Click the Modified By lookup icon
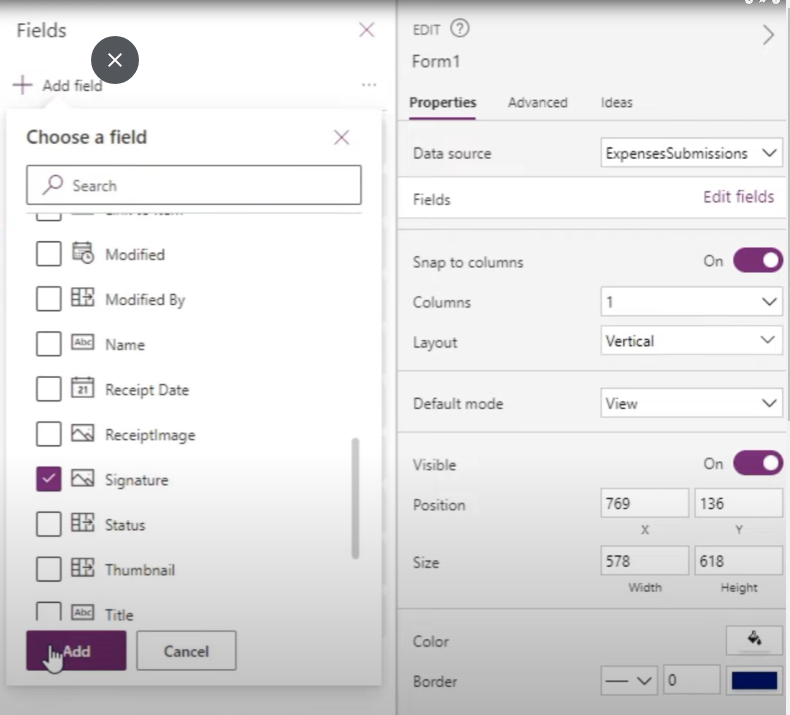790x715 pixels. click(x=83, y=297)
